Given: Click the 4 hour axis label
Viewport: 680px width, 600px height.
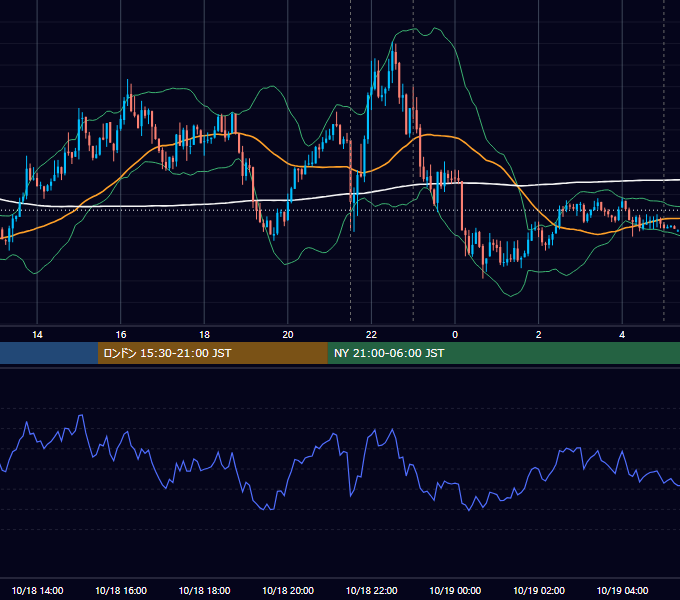Looking at the screenshot, I should click(x=622, y=335).
